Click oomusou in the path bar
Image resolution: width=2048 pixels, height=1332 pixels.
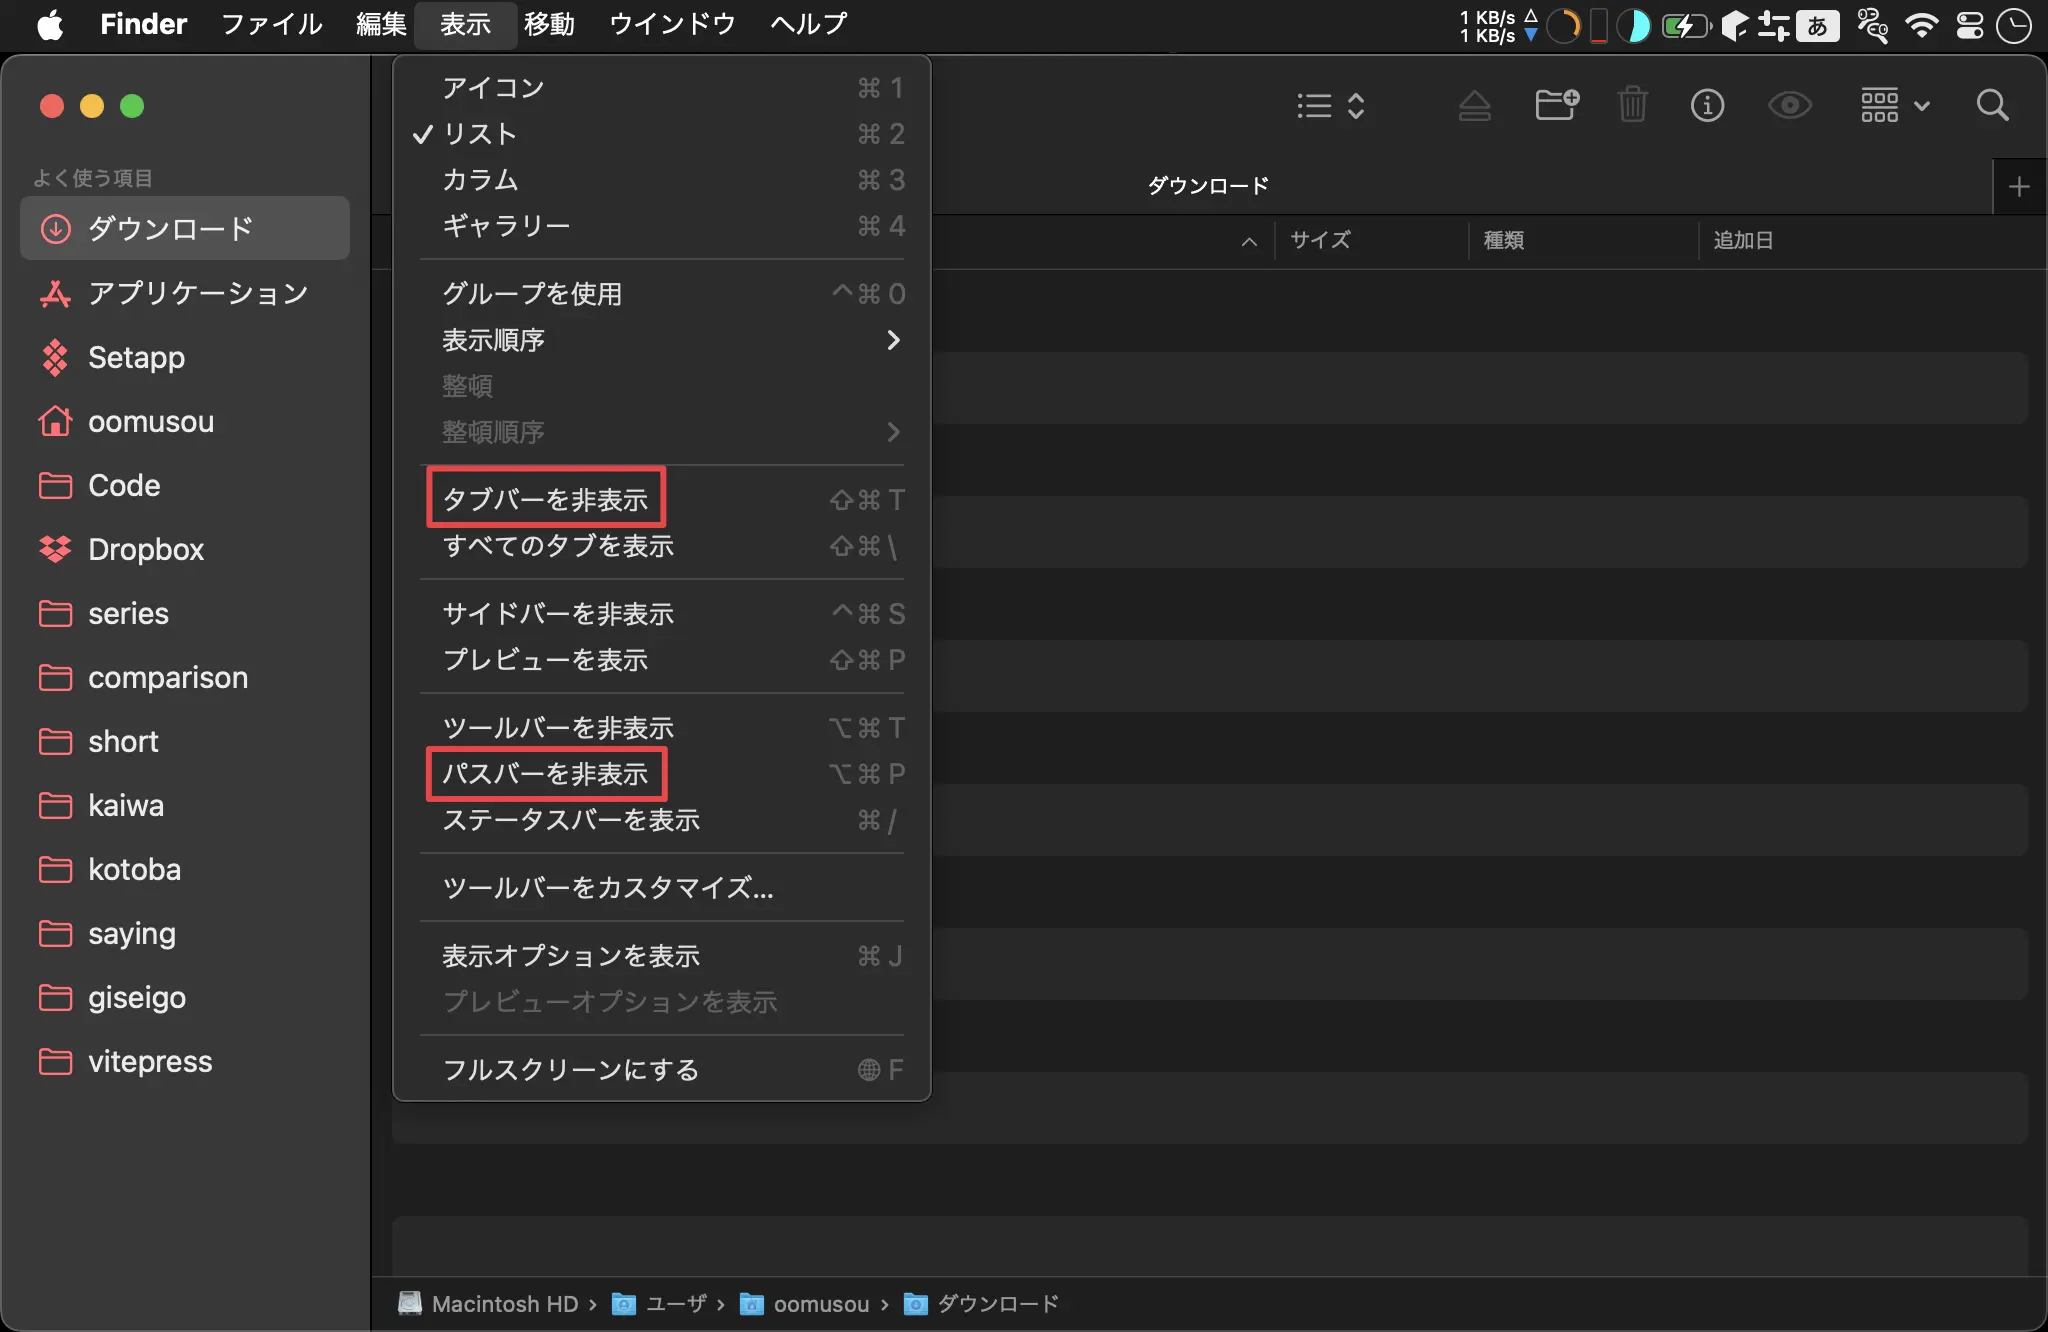click(805, 1304)
